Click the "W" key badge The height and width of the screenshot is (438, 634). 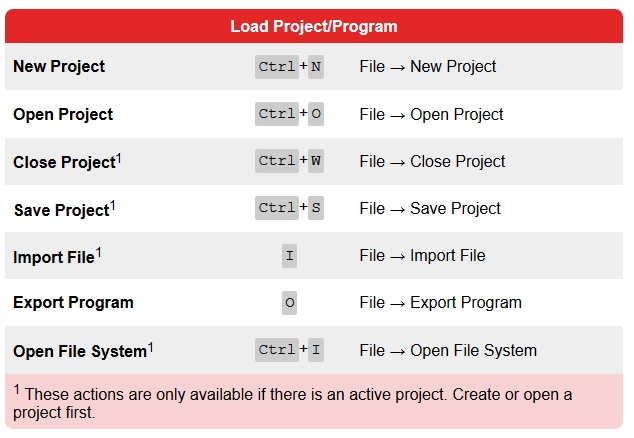(x=316, y=161)
